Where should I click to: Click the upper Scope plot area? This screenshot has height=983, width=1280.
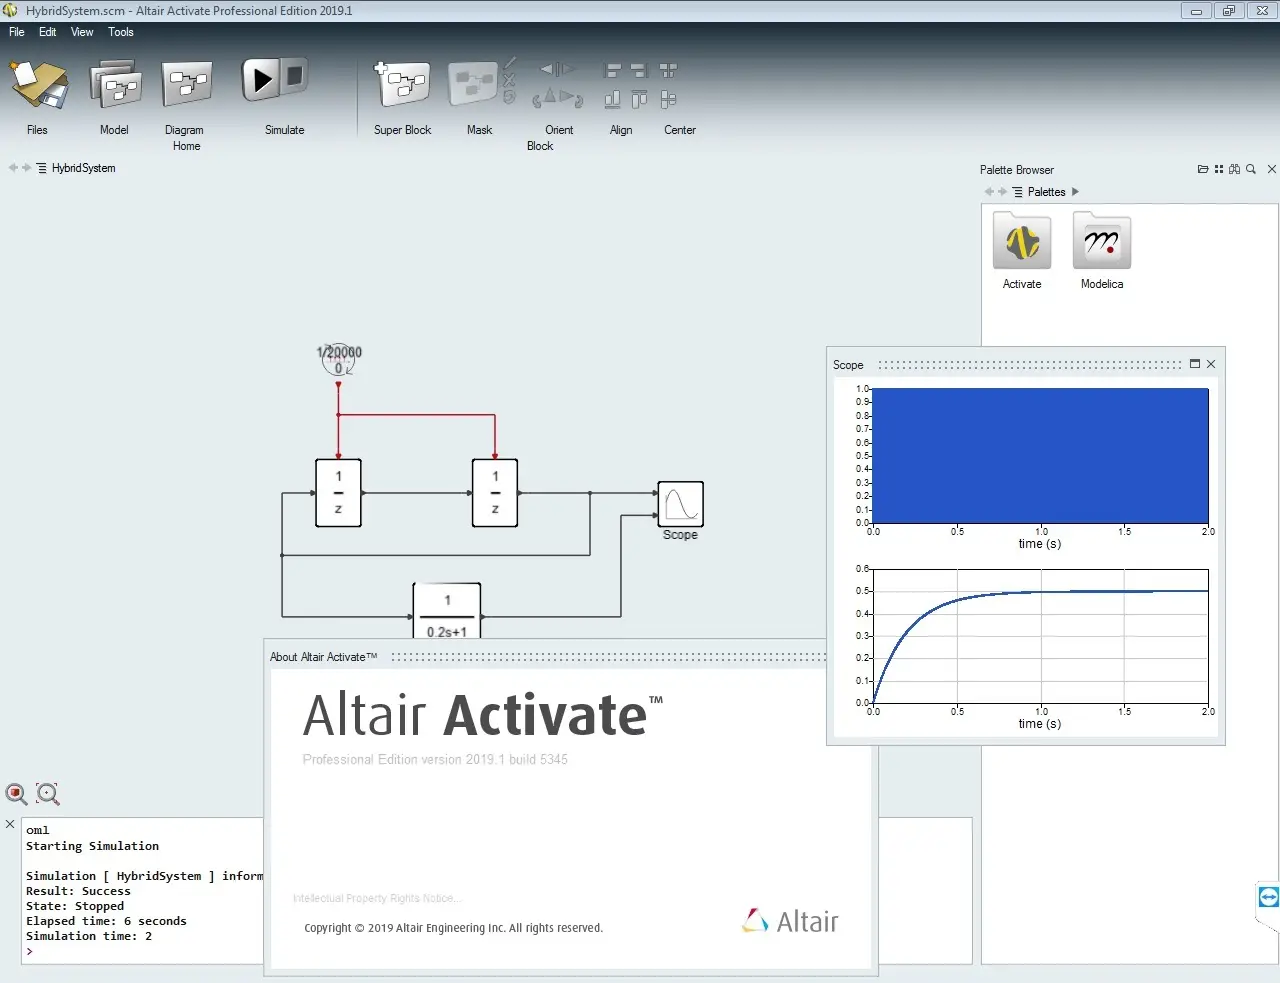point(1041,455)
